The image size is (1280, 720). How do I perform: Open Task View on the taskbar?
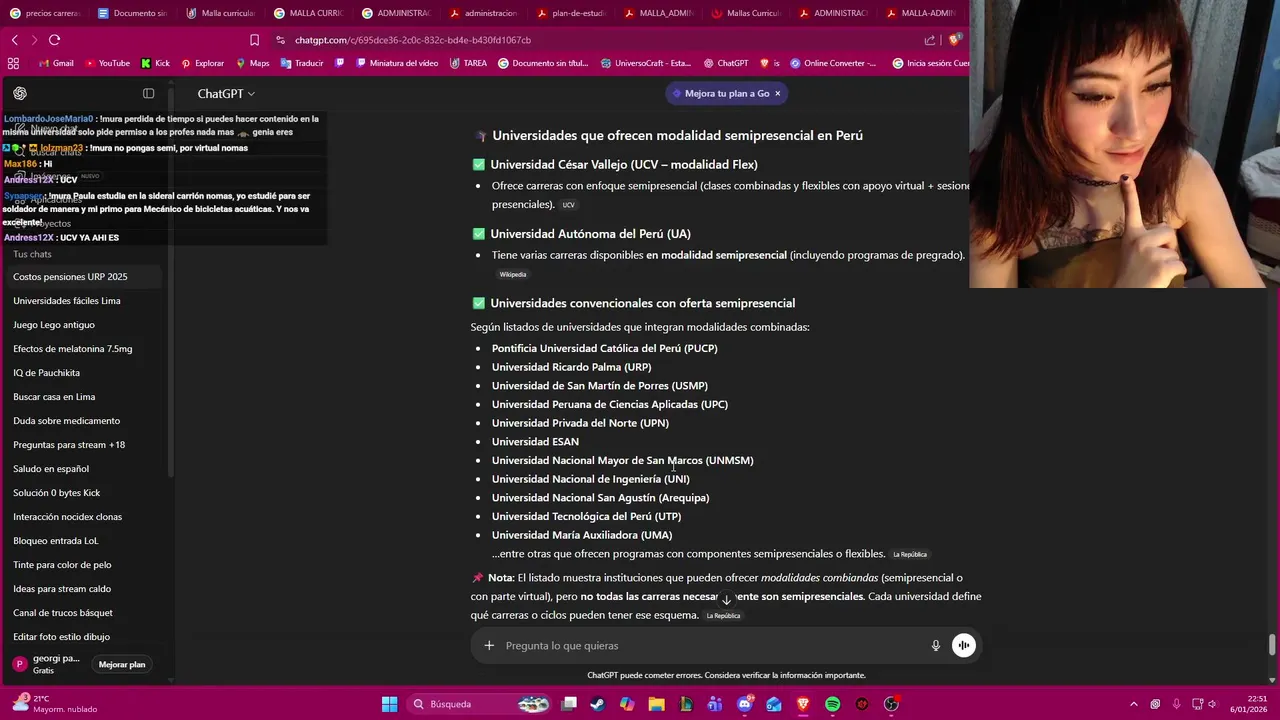[568, 704]
